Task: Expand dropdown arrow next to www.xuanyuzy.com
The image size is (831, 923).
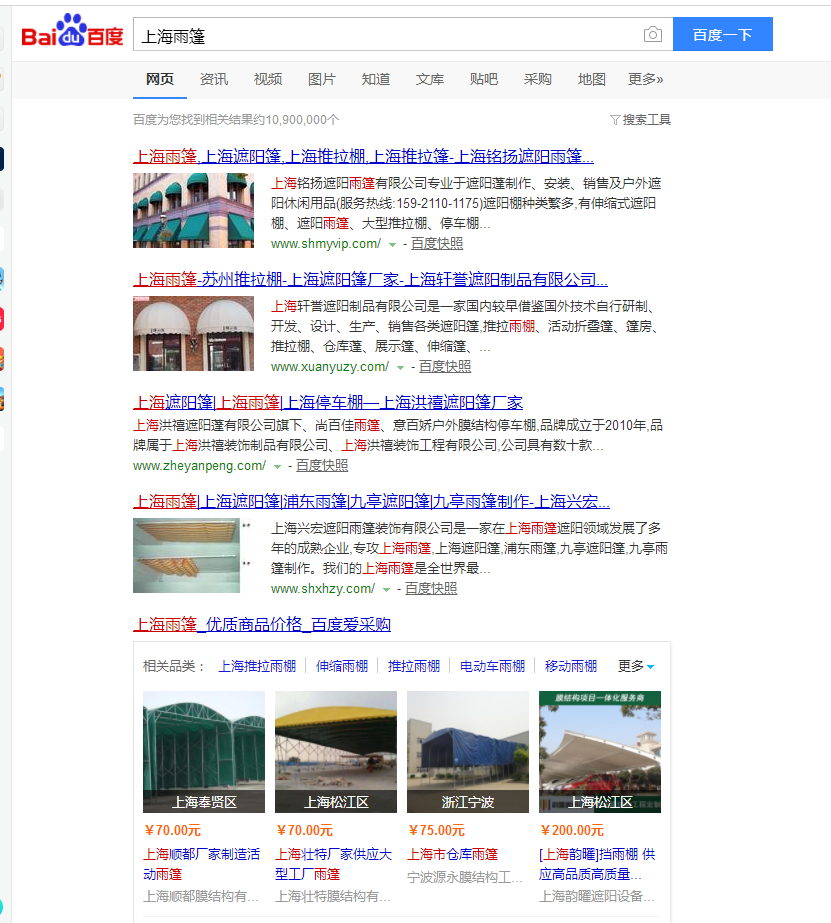Action: coord(401,368)
